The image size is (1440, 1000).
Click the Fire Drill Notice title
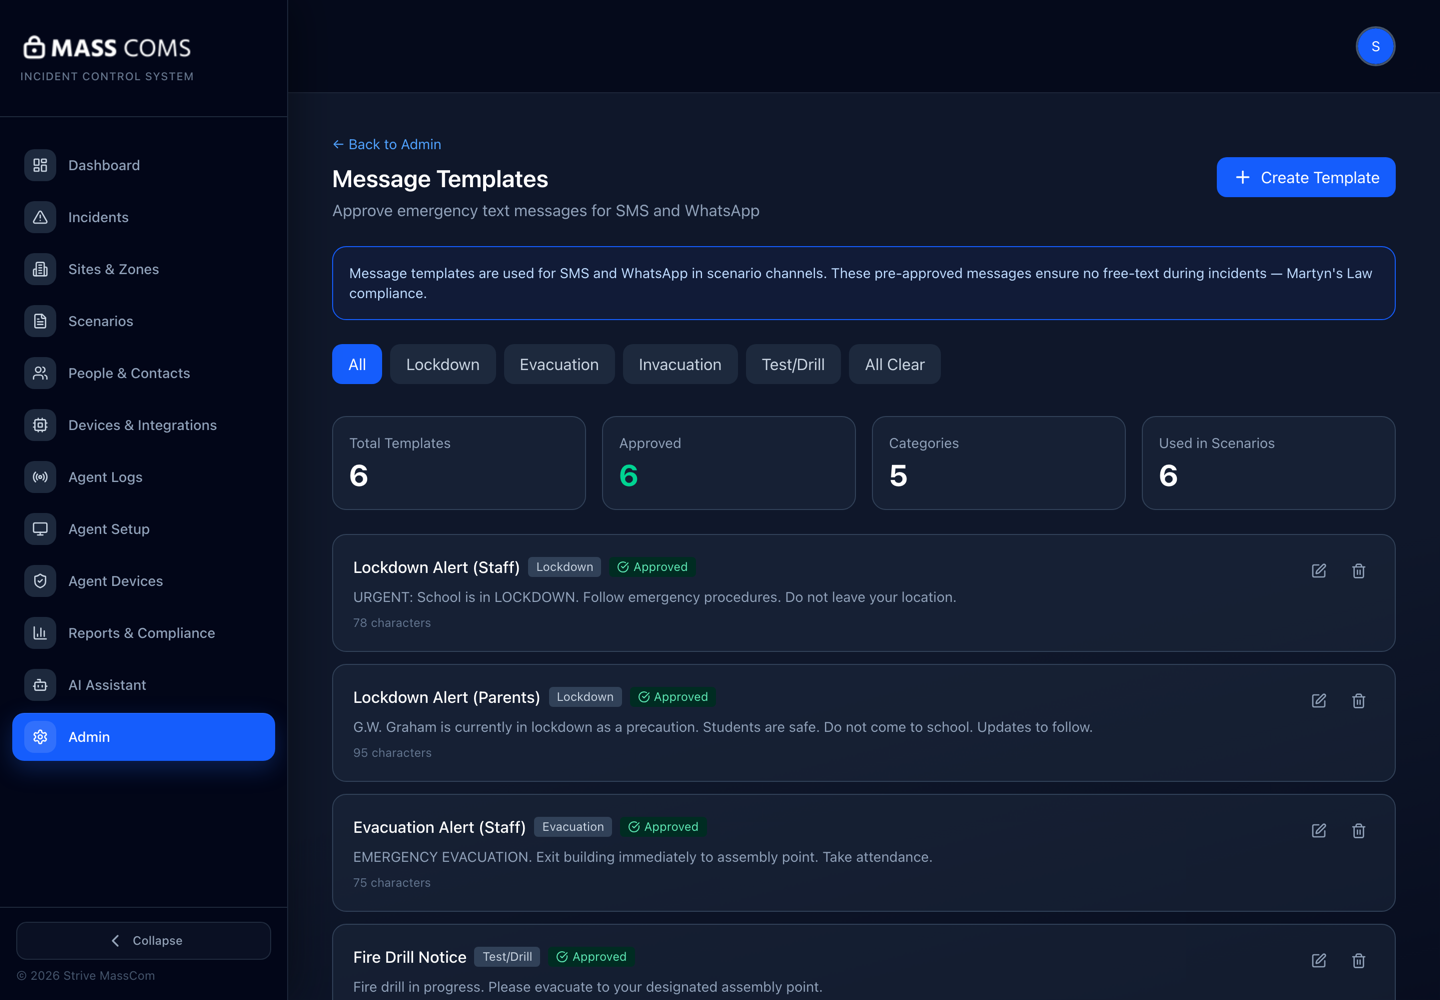click(x=410, y=957)
